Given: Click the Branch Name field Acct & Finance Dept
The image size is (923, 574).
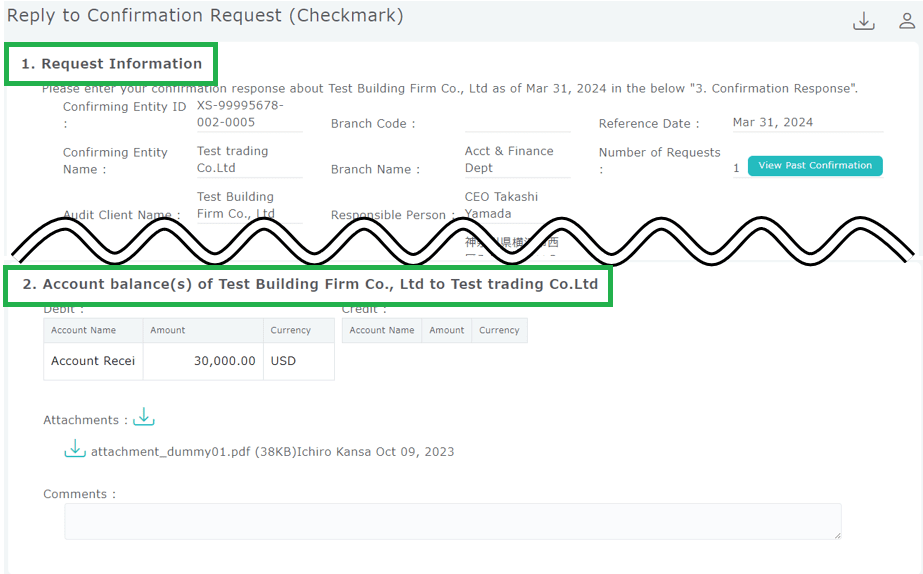Looking at the screenshot, I should (x=517, y=160).
